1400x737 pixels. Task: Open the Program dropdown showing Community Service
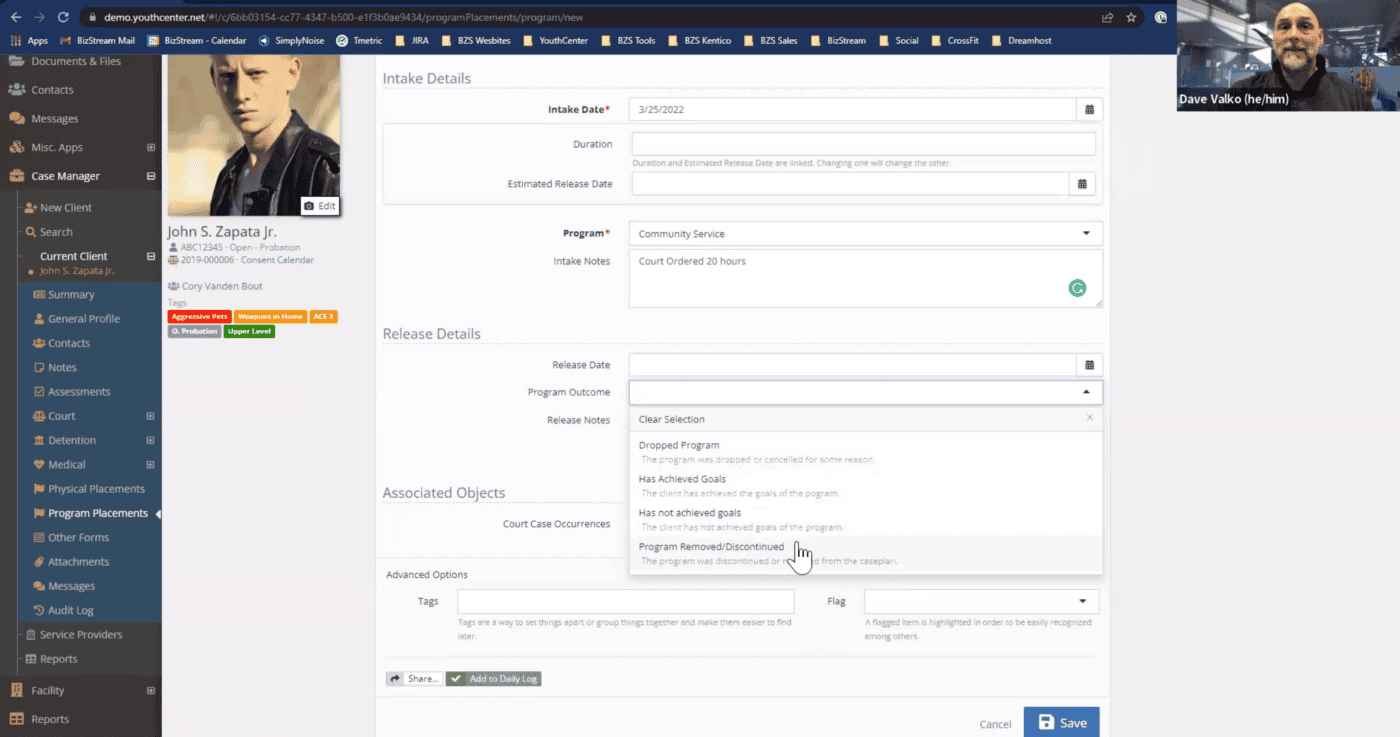866,234
